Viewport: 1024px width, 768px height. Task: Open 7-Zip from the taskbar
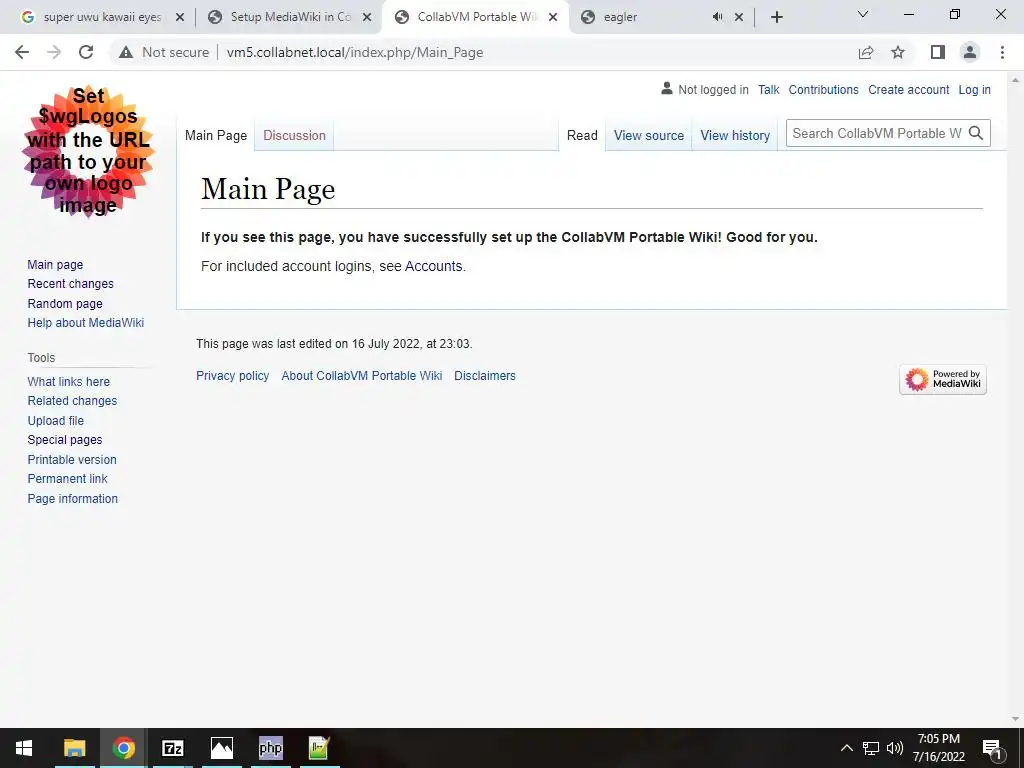click(x=172, y=748)
